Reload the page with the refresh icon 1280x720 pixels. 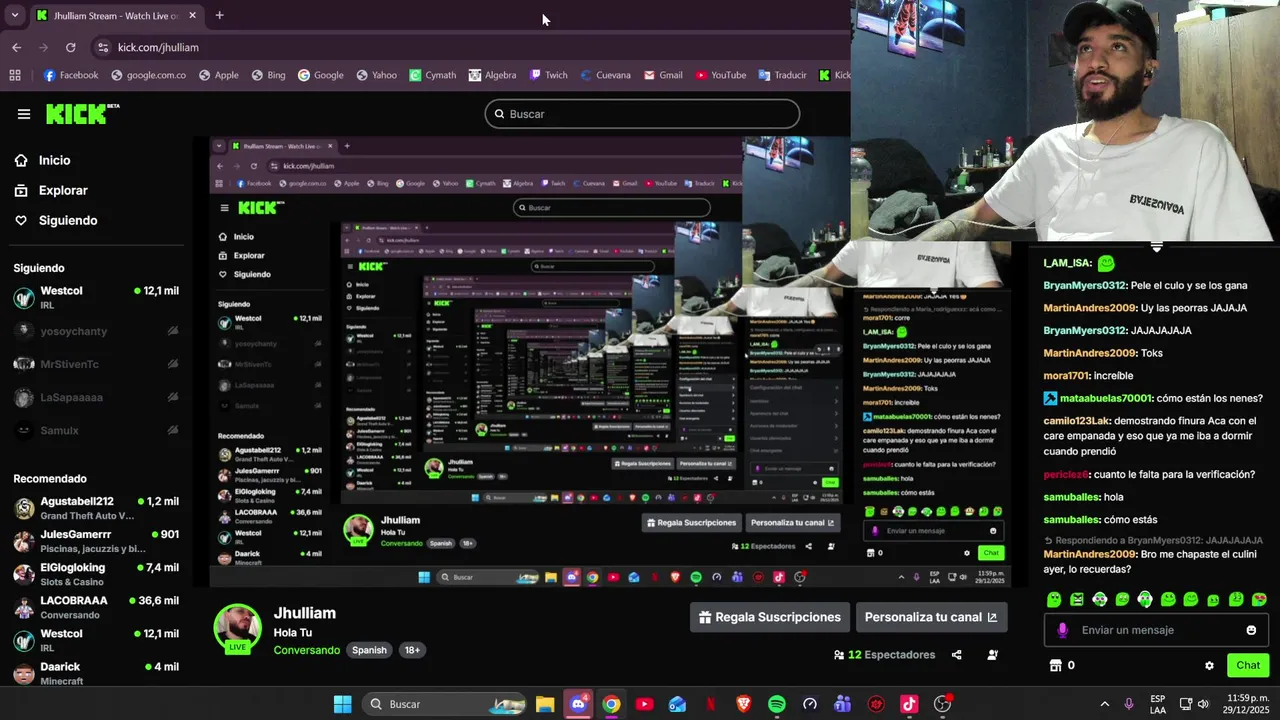click(x=70, y=47)
